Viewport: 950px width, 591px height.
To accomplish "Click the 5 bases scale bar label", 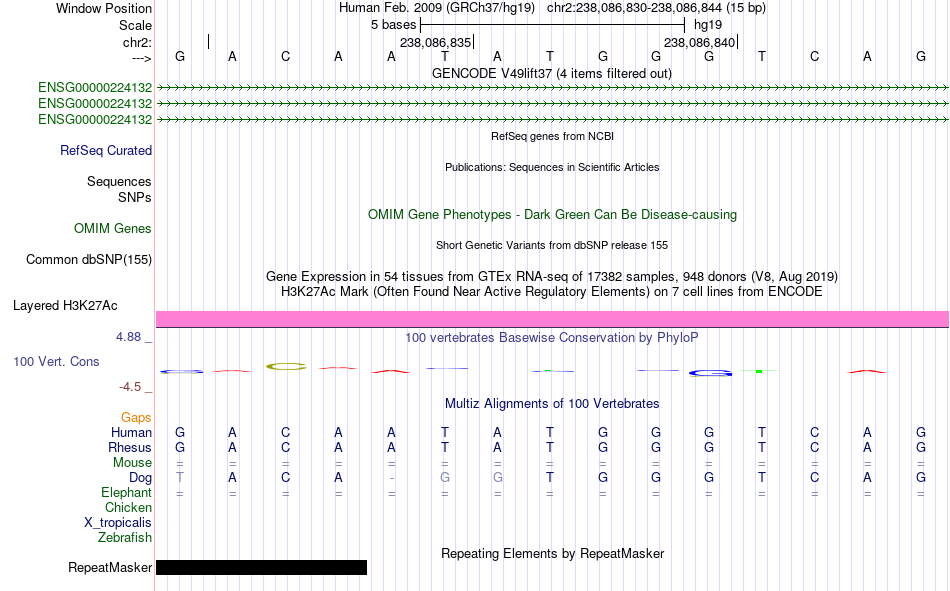I will [x=394, y=25].
